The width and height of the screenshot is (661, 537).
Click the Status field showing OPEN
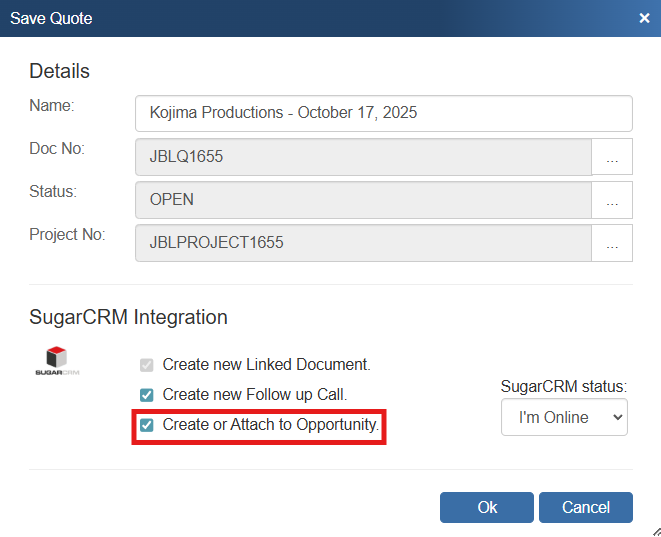pos(363,200)
